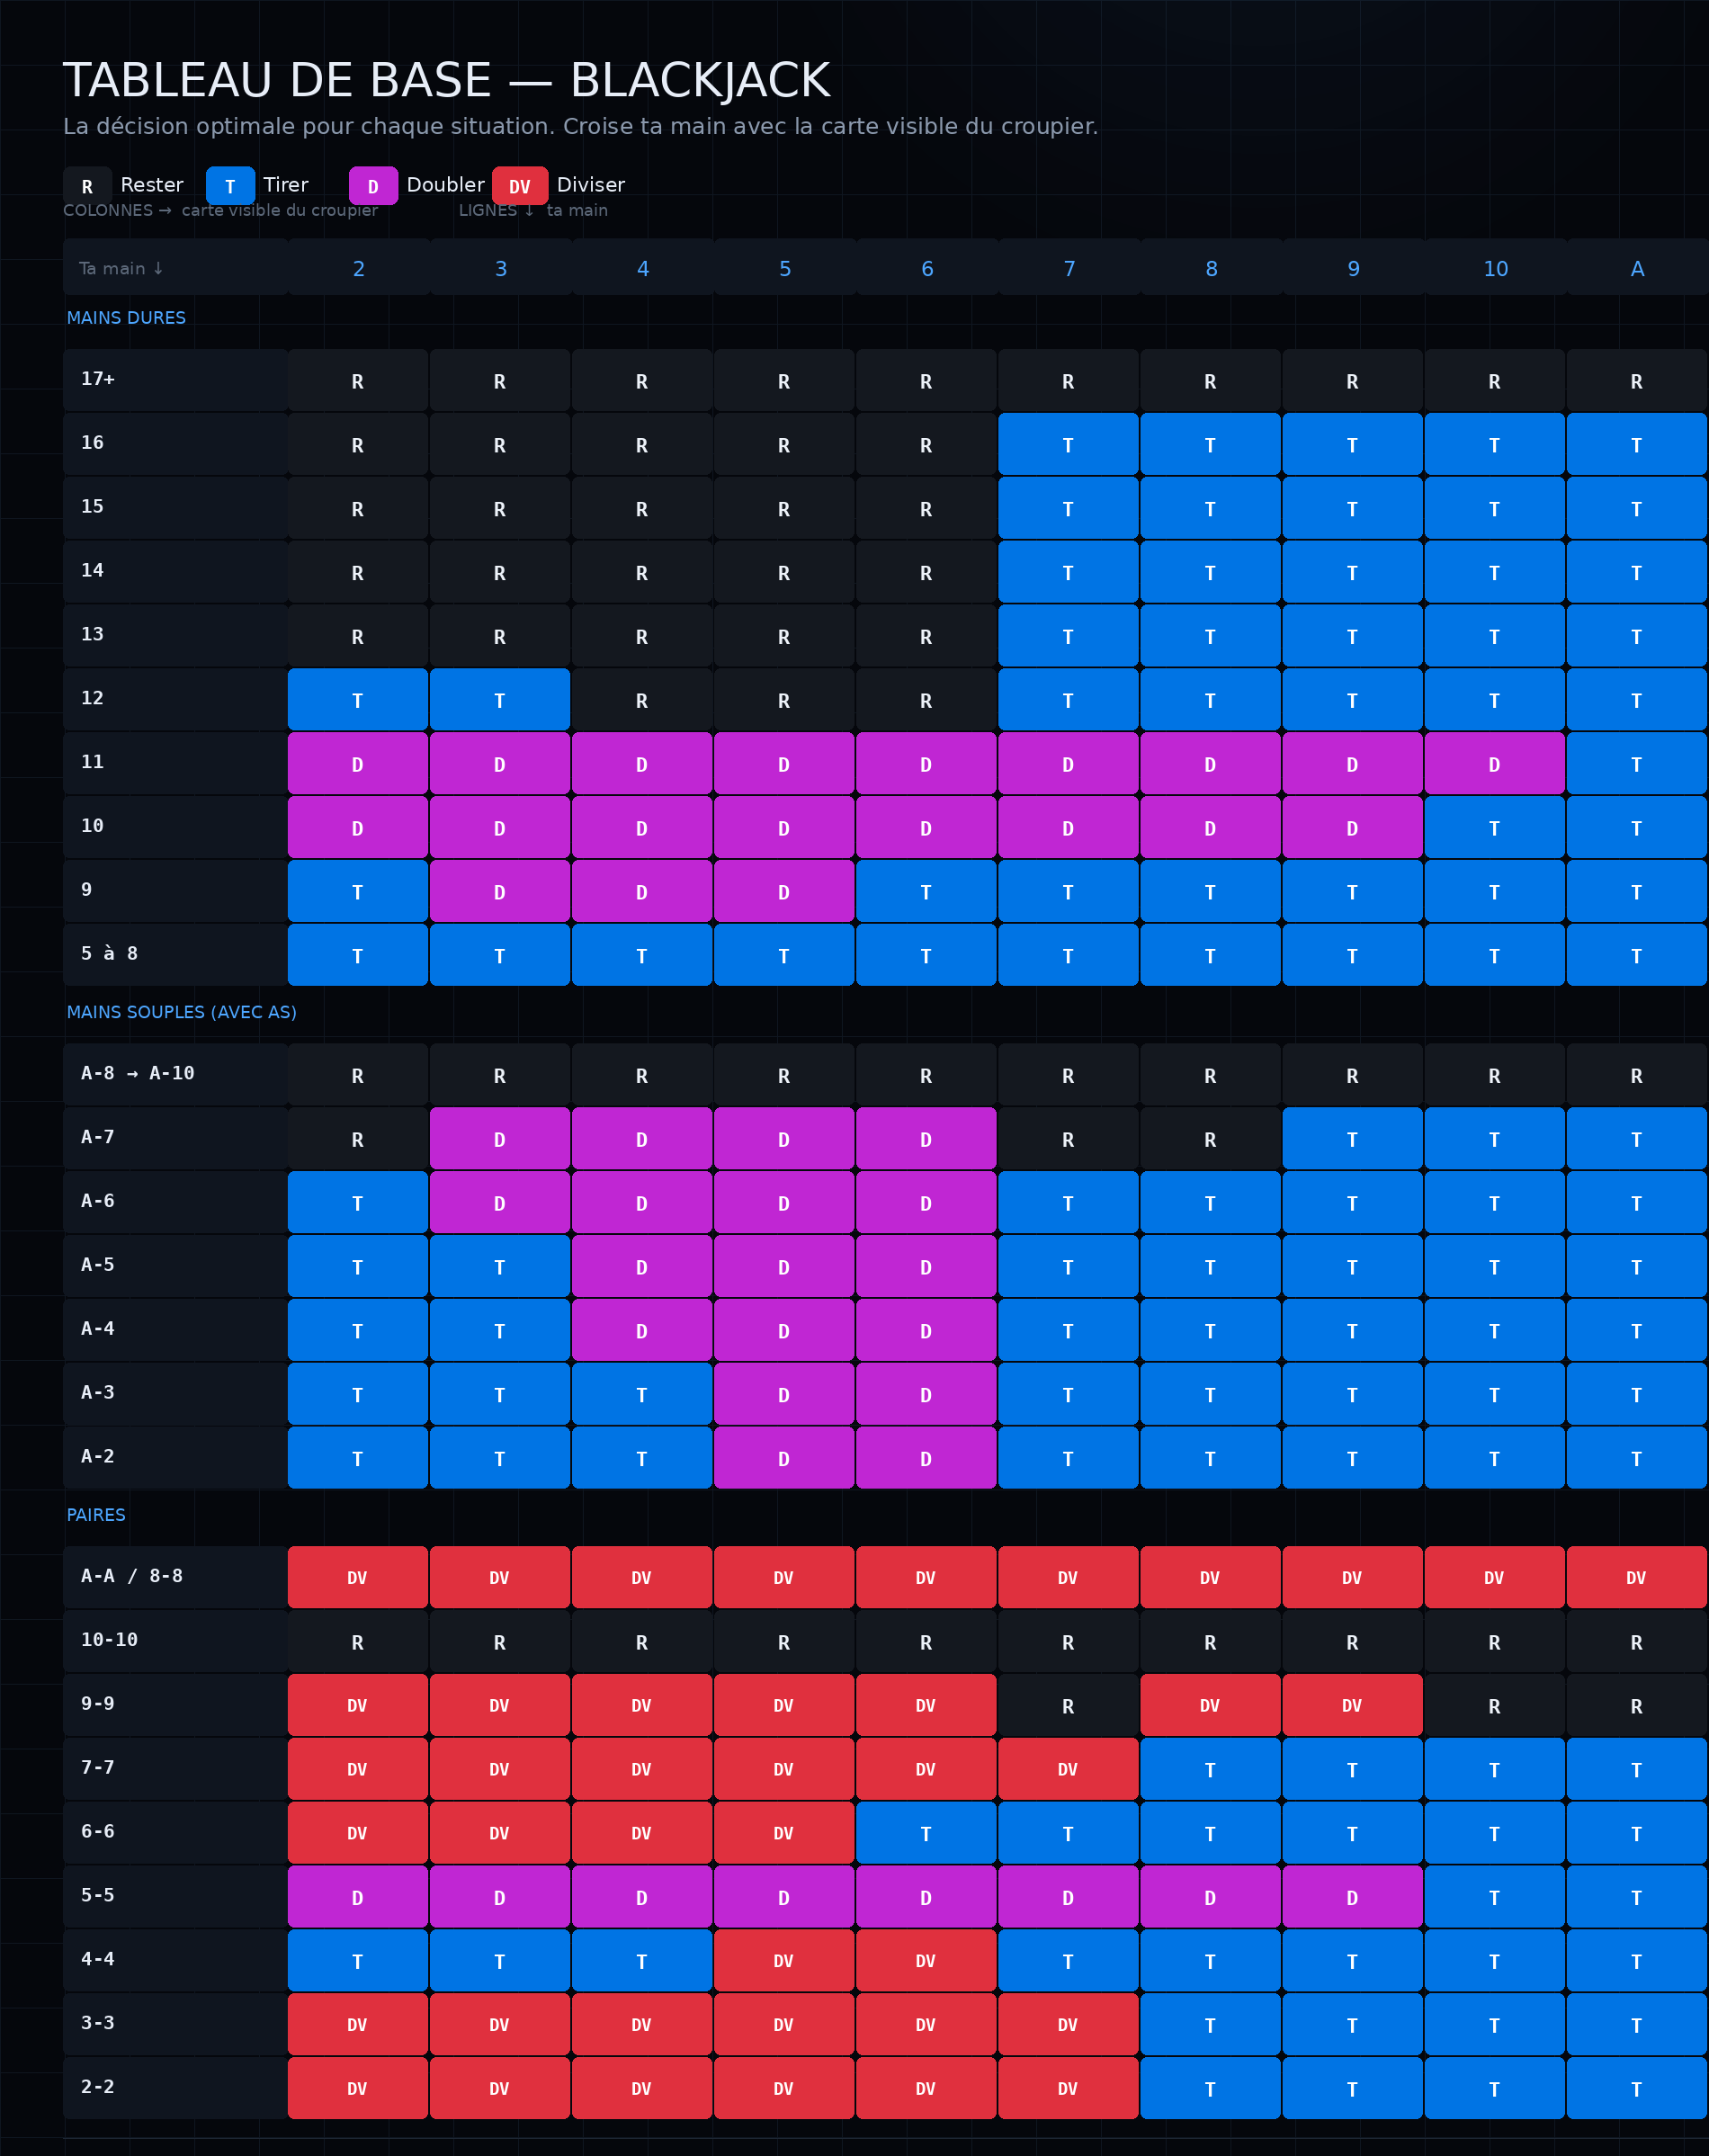The image size is (1709, 2156).
Task: Click the purple D legend chip beside Doubler
Action: pos(373,186)
